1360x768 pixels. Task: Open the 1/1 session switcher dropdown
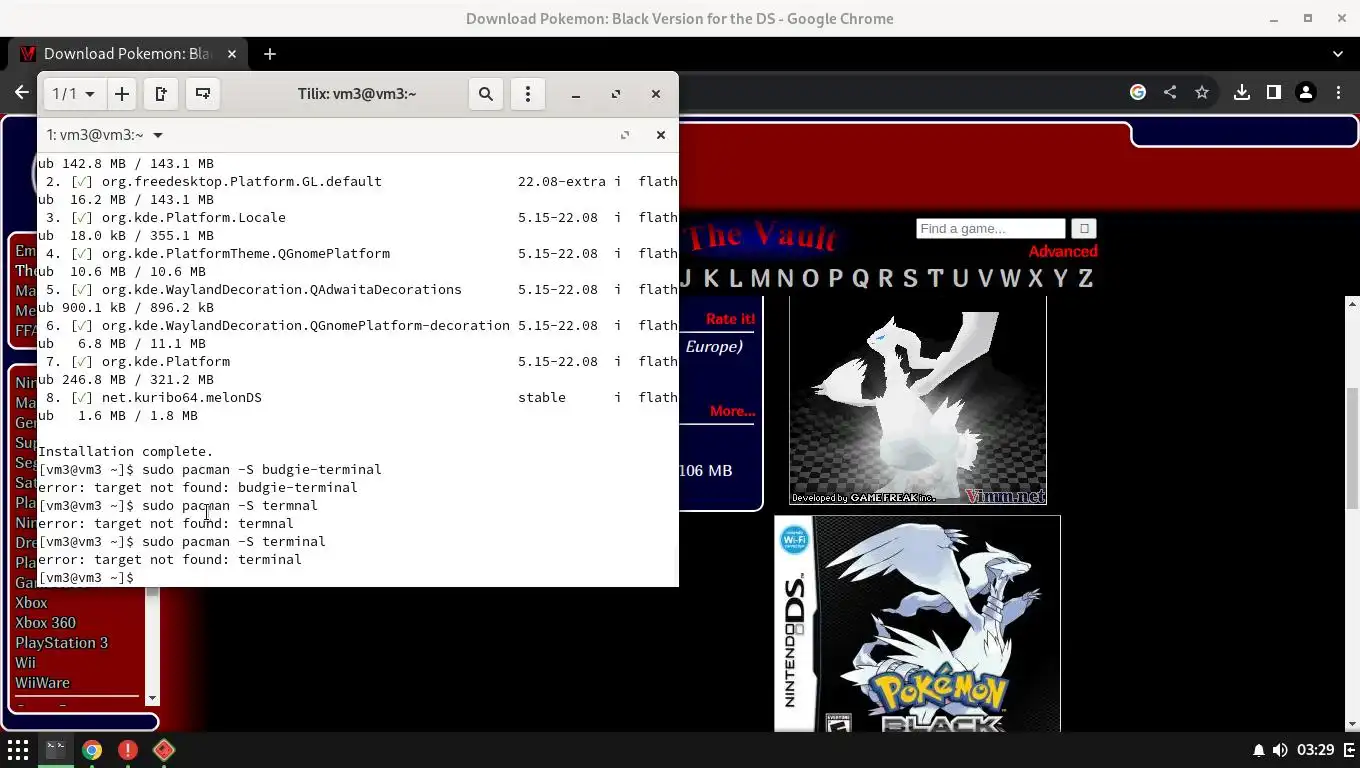point(73,94)
